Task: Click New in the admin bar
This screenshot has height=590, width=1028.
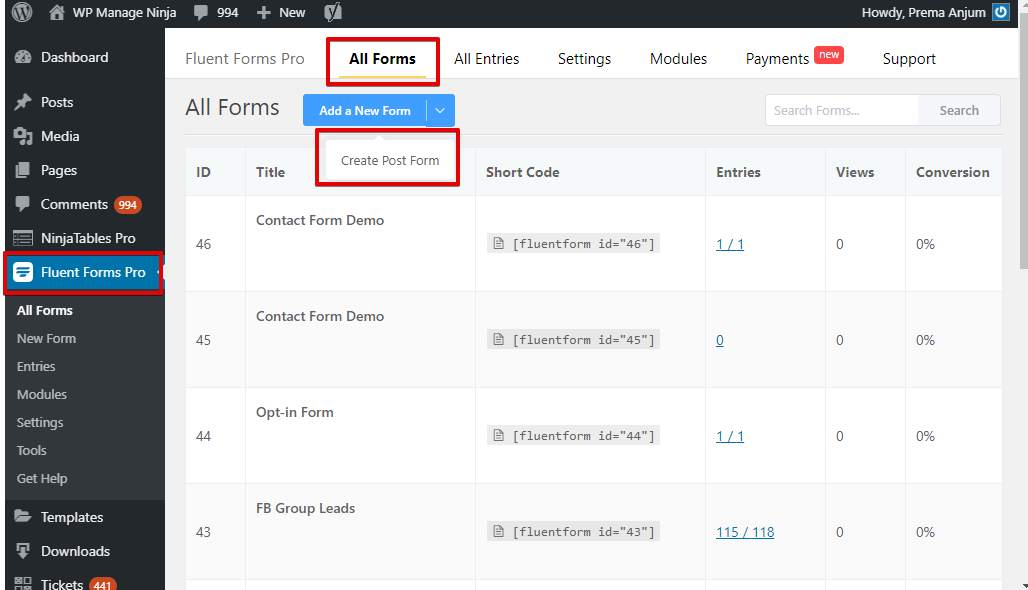Action: pyautogui.click(x=292, y=12)
